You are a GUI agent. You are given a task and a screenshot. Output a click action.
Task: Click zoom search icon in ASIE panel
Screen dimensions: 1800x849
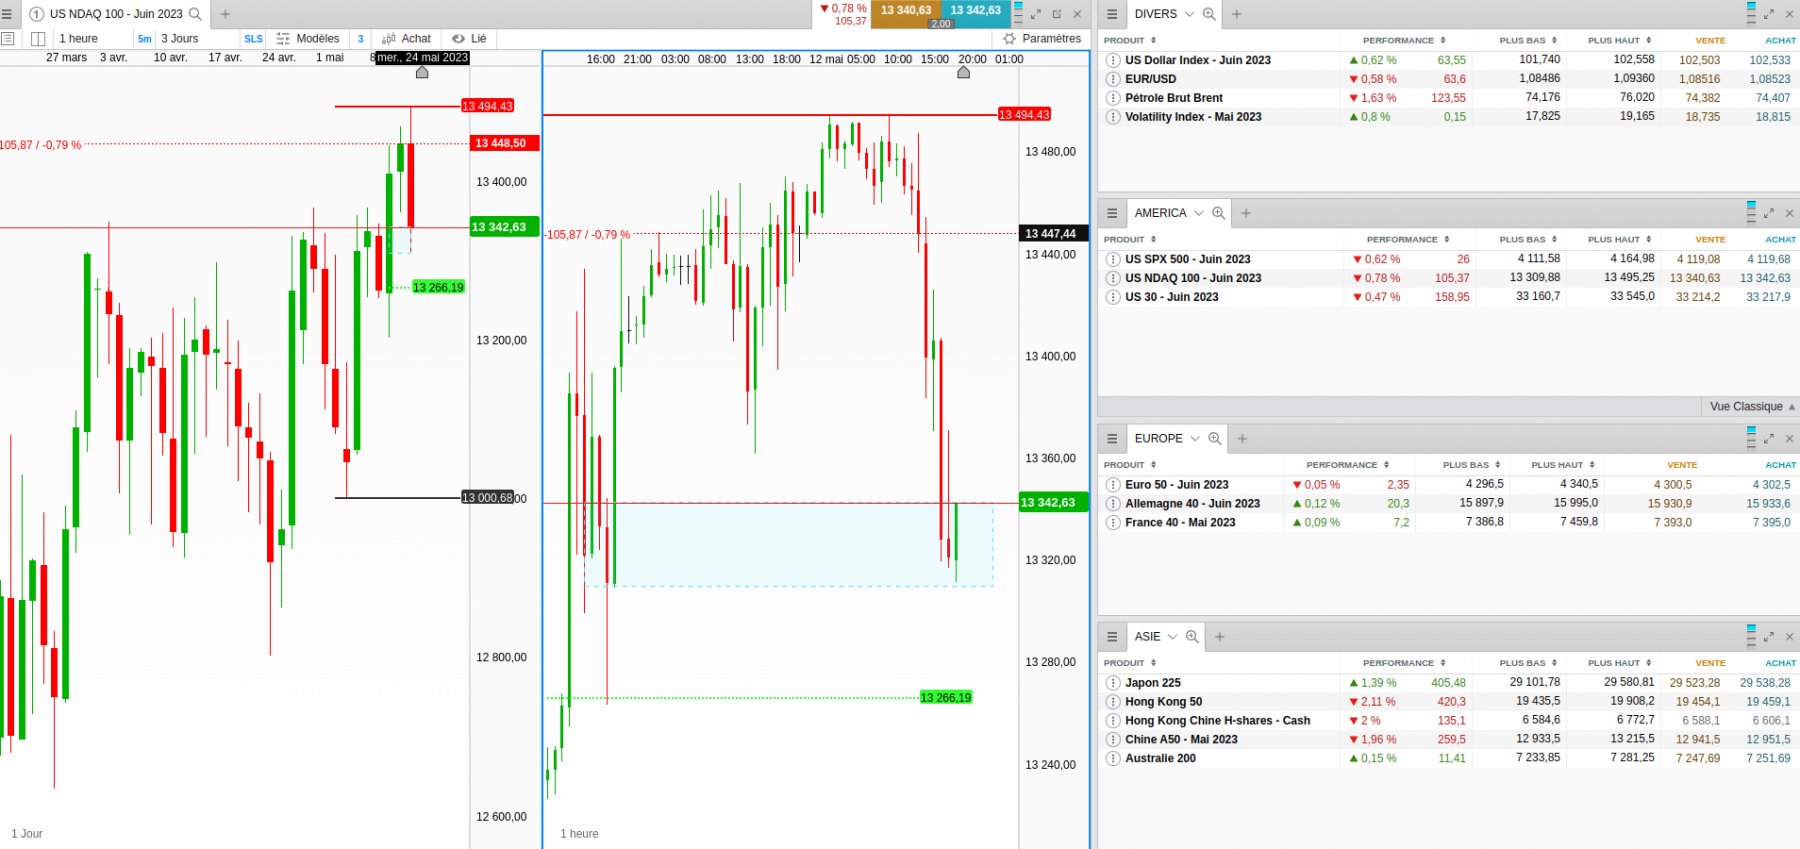coord(1192,636)
